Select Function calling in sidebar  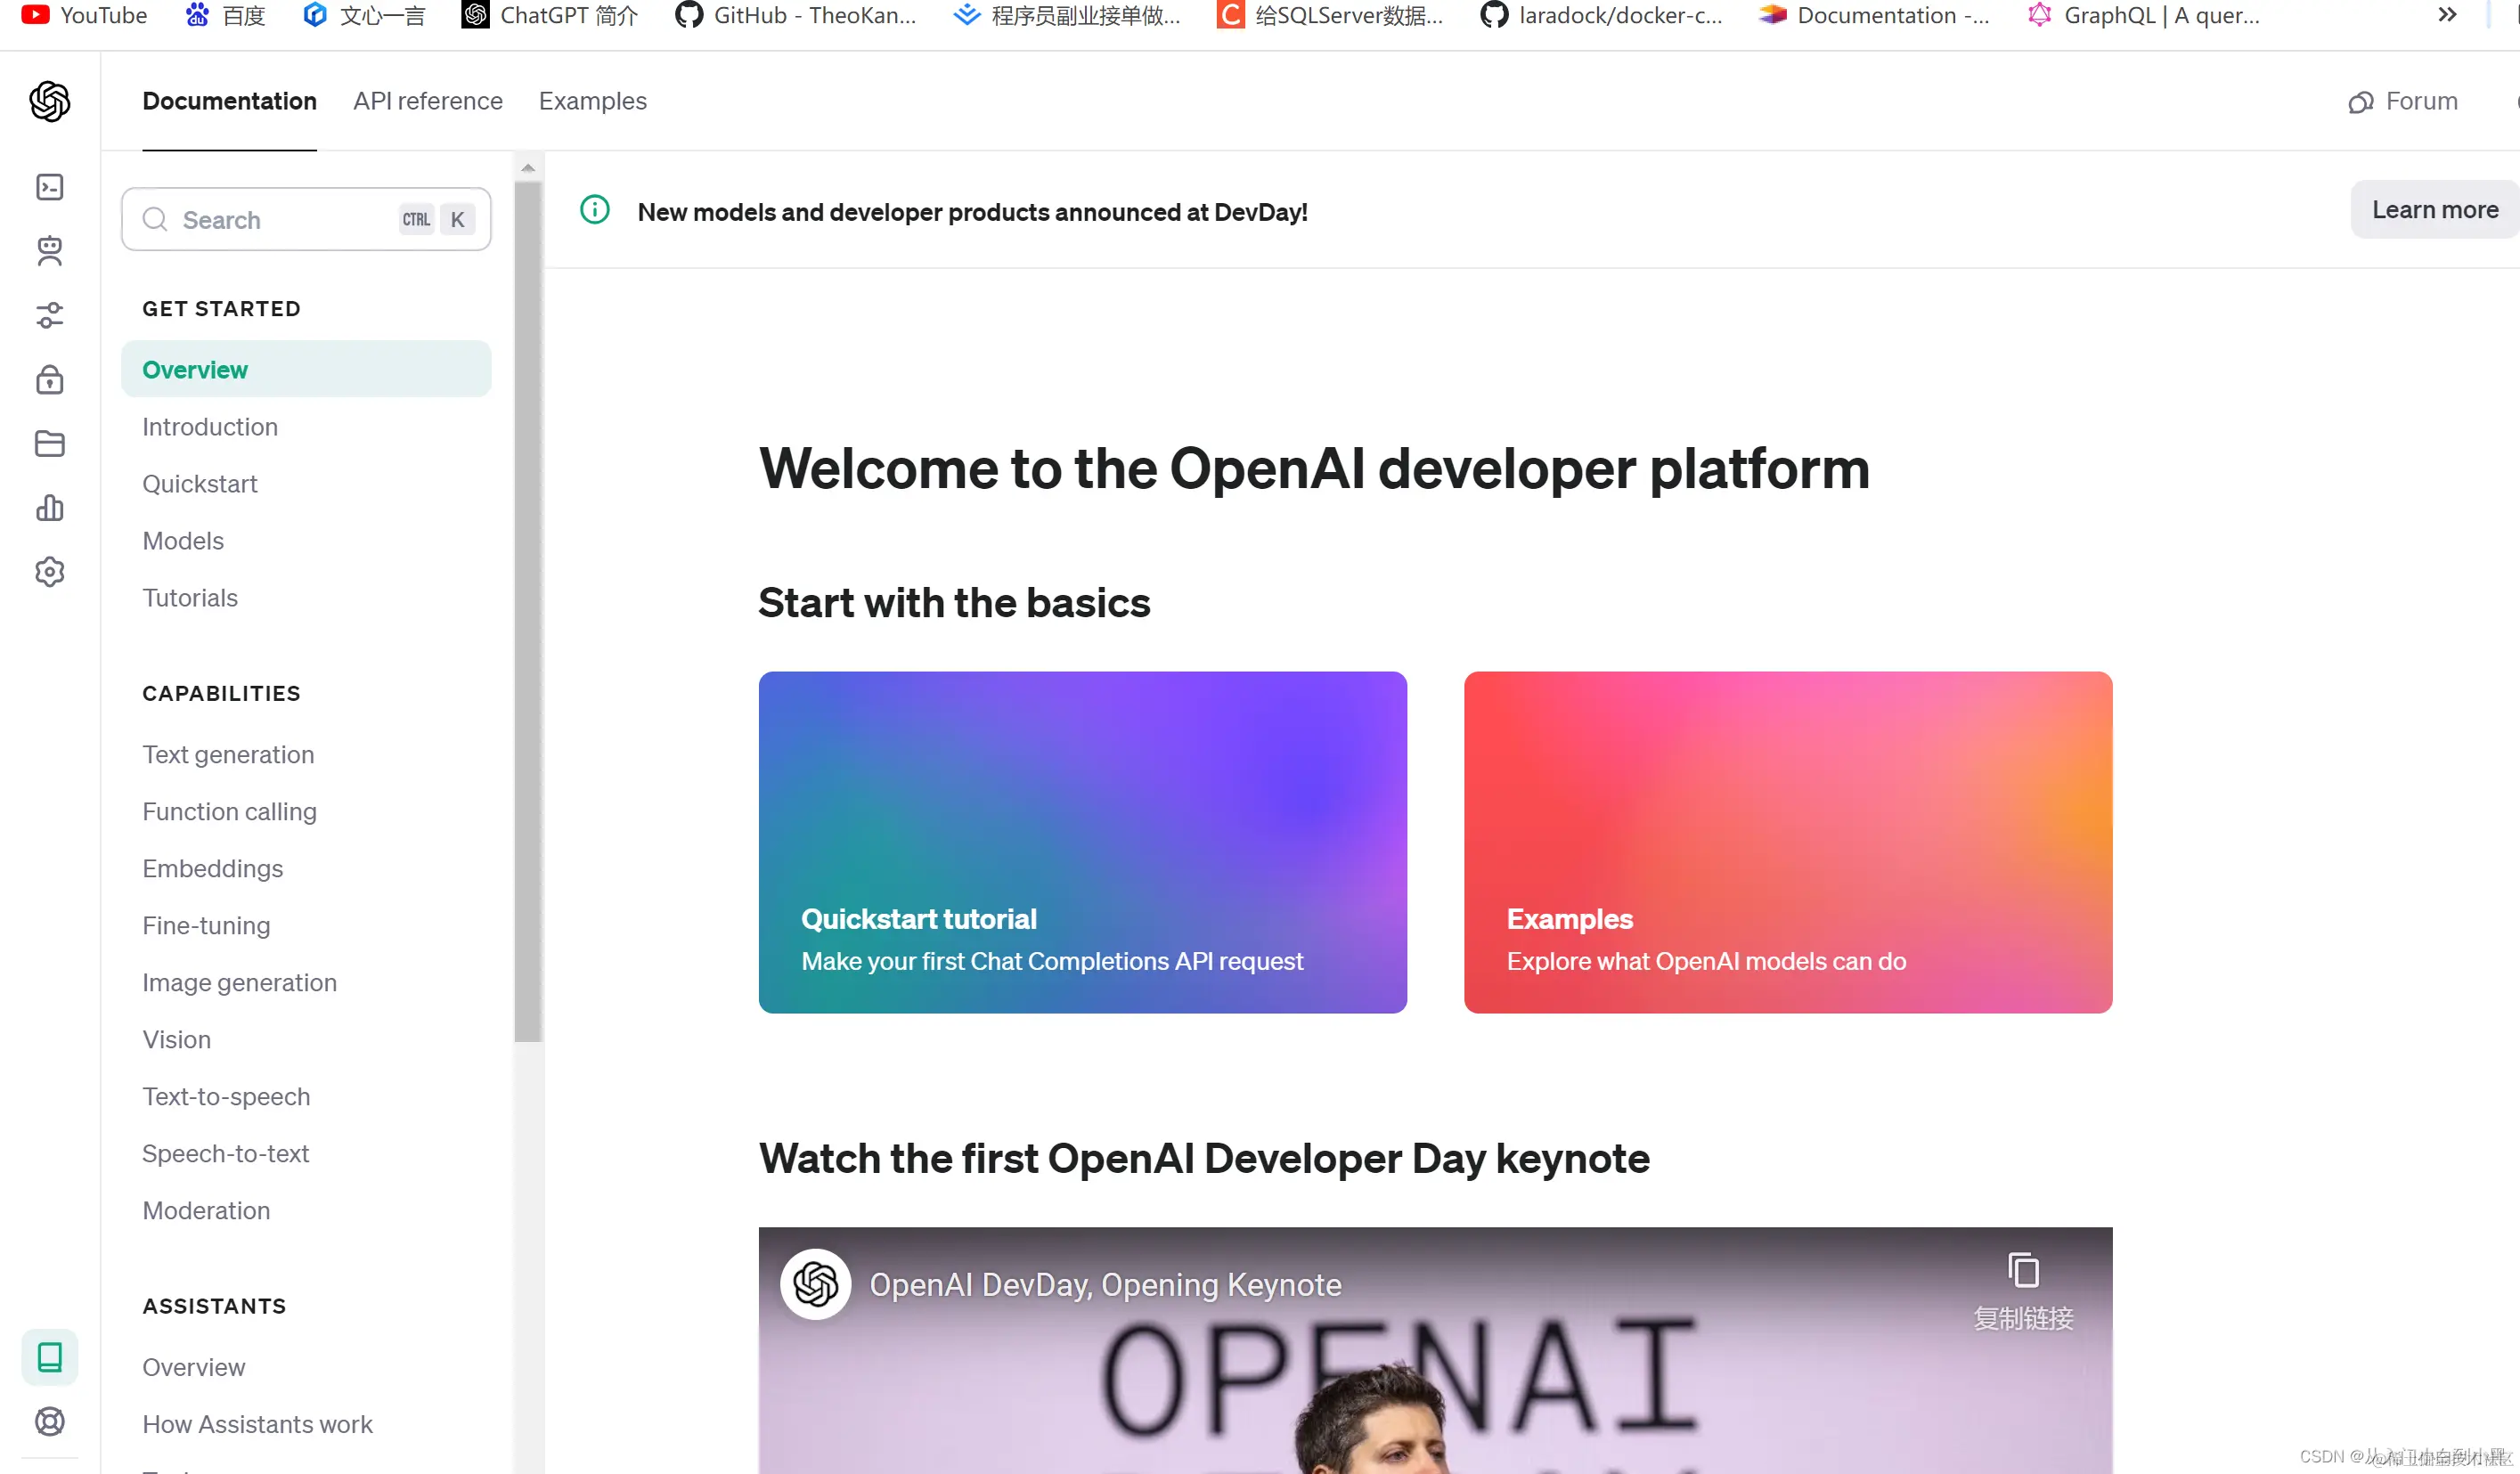[x=229, y=811]
